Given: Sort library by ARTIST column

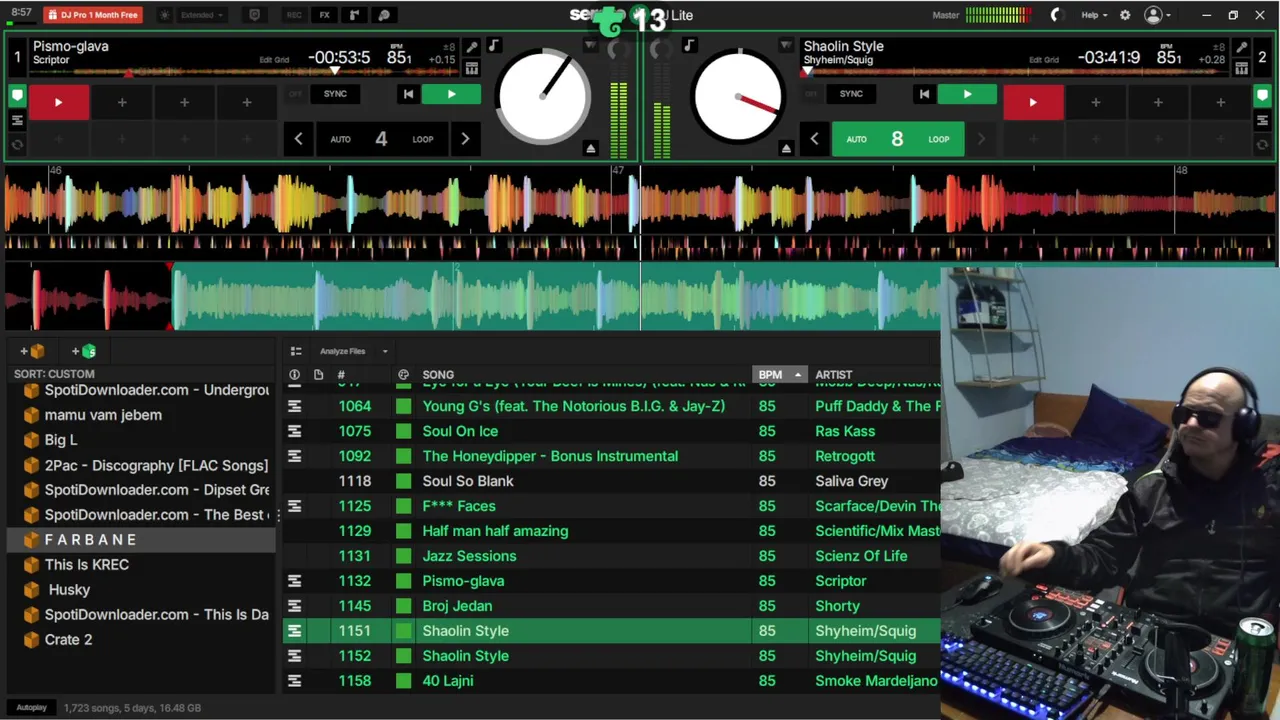Looking at the screenshot, I should (834, 375).
